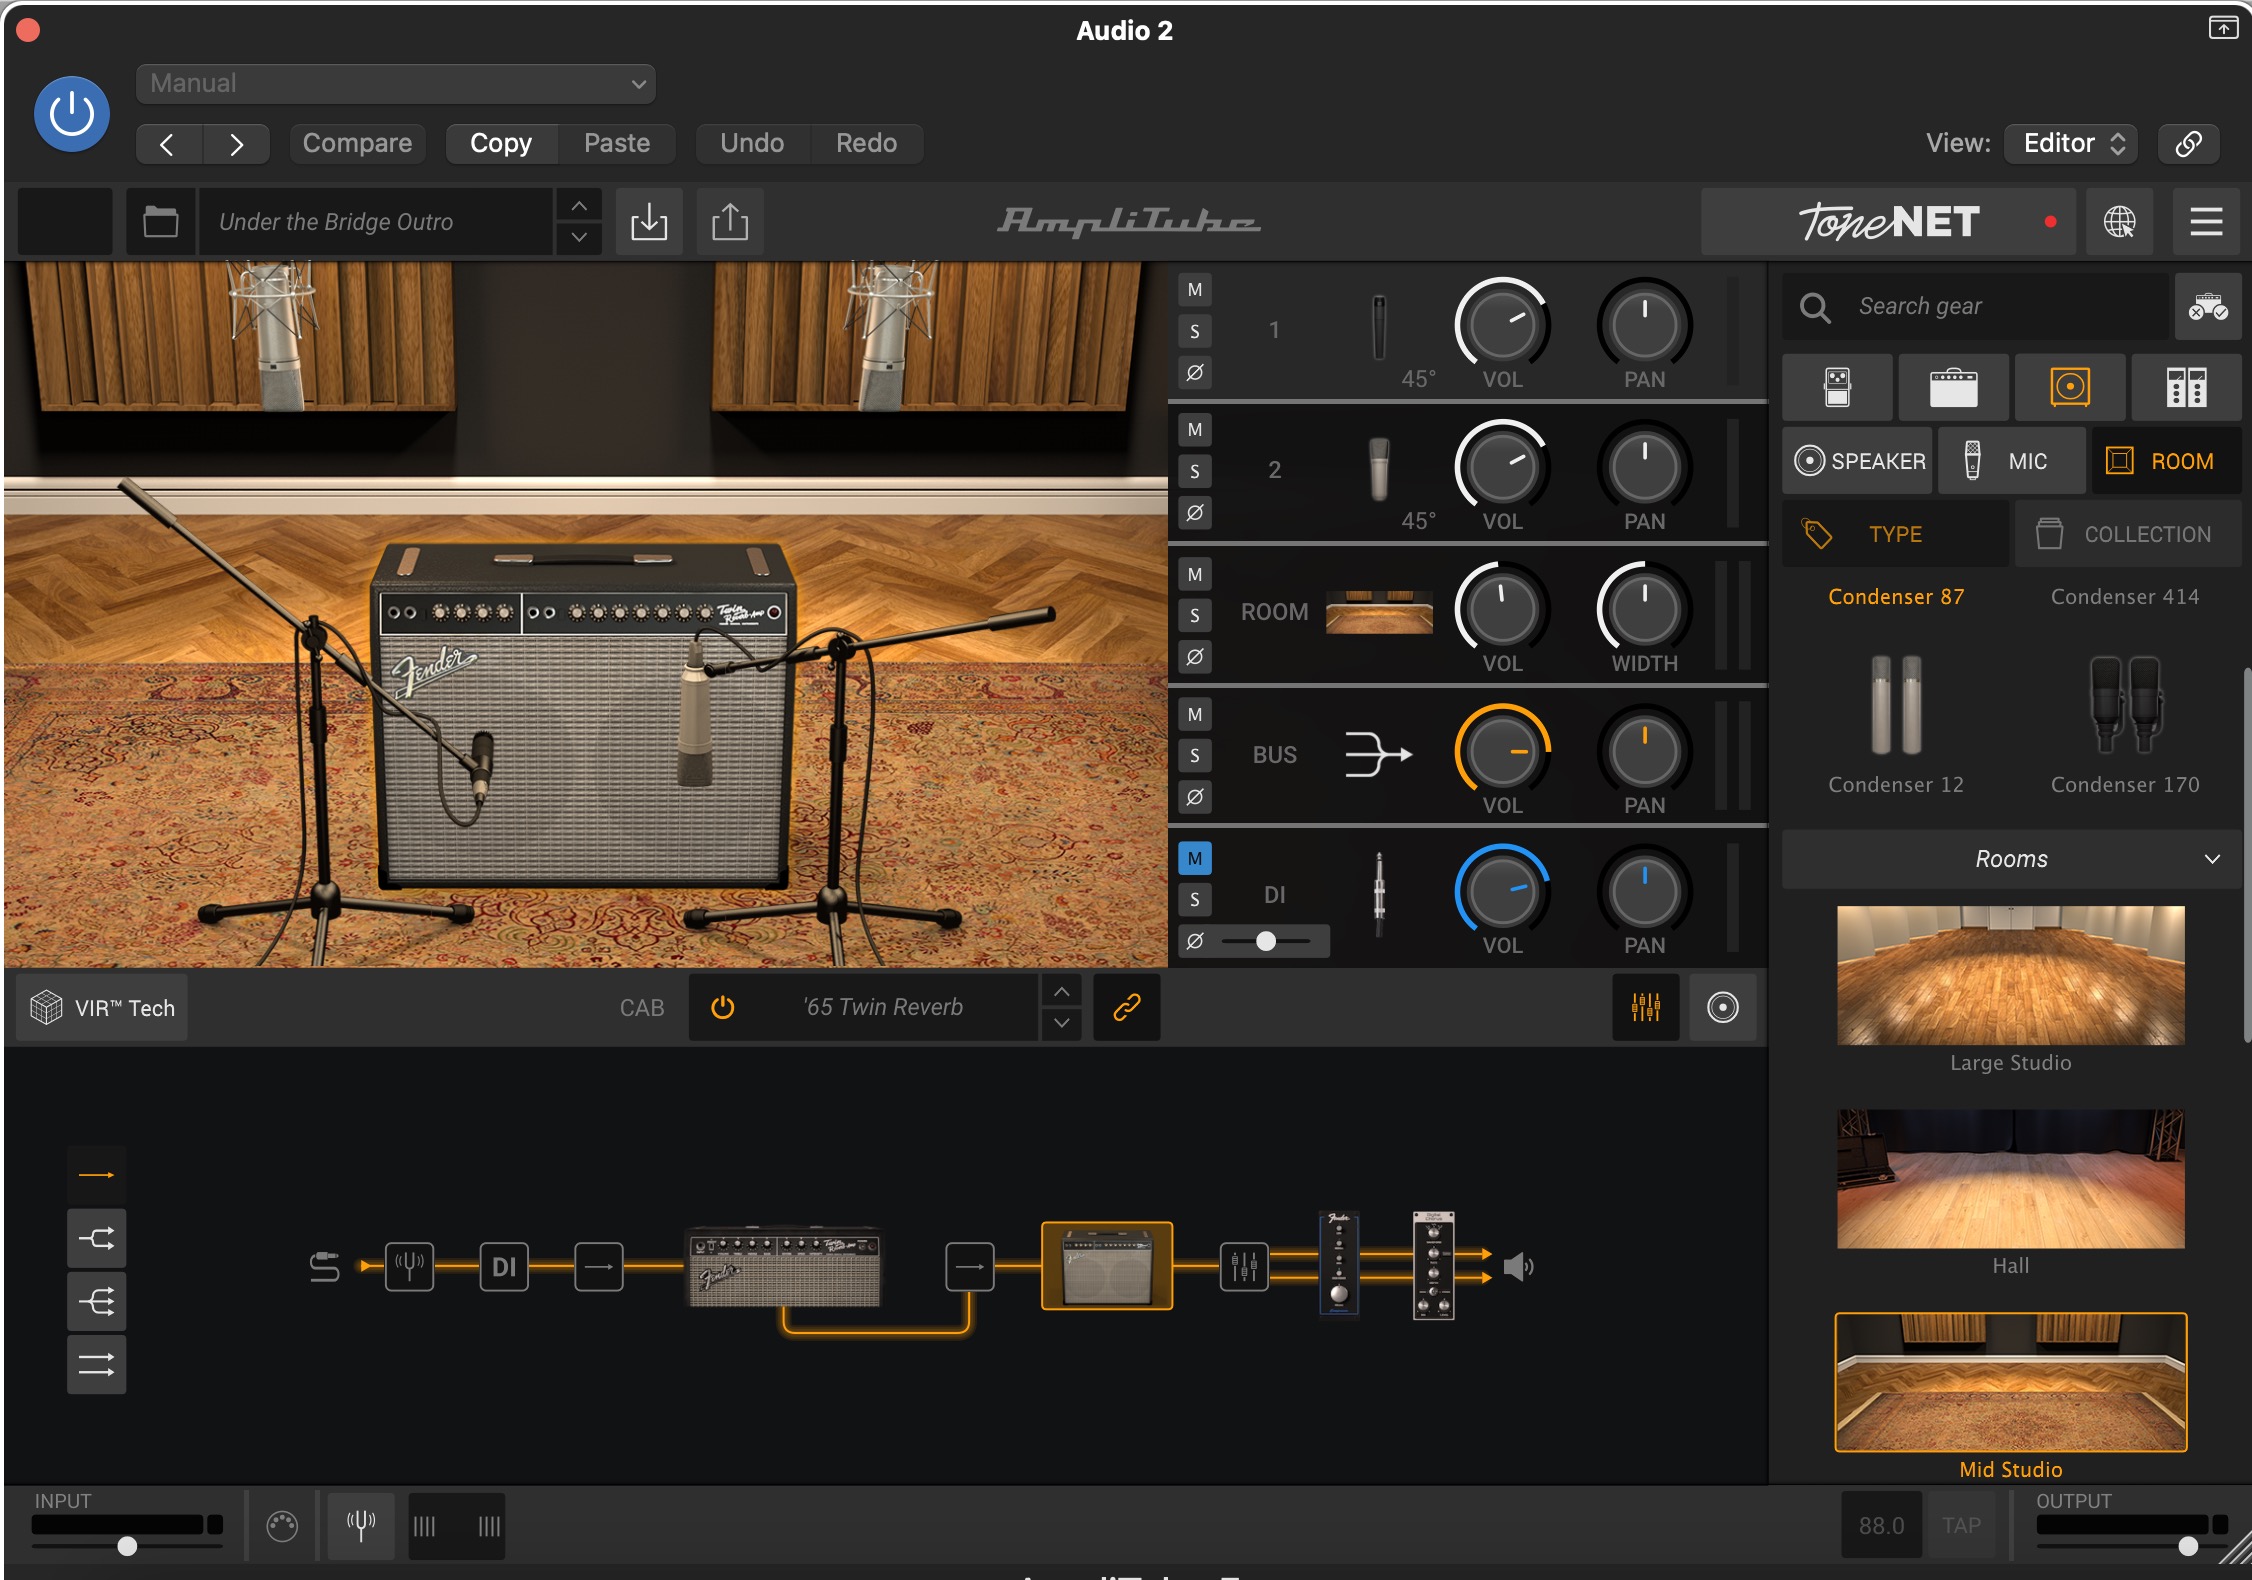Screen dimensions: 2252x1580
Task: Select the amp gear category icon
Action: [1953, 387]
